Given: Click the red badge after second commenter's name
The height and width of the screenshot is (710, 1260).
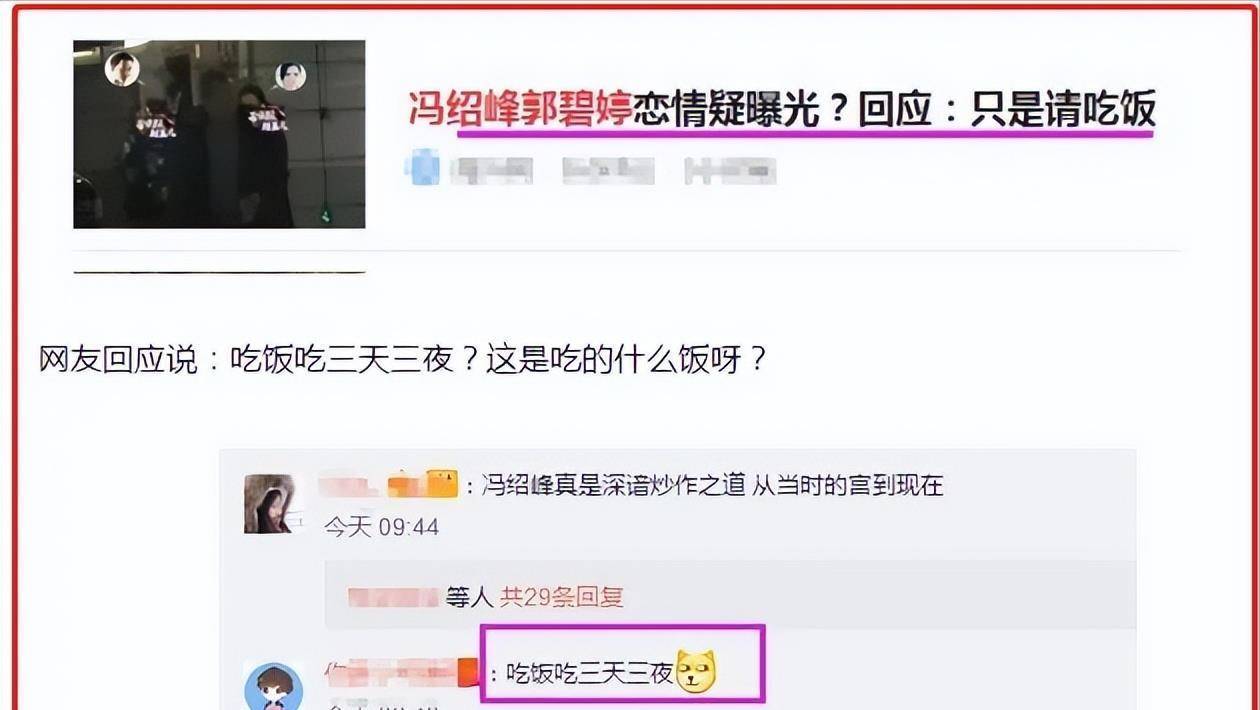Looking at the screenshot, I should point(467,670).
